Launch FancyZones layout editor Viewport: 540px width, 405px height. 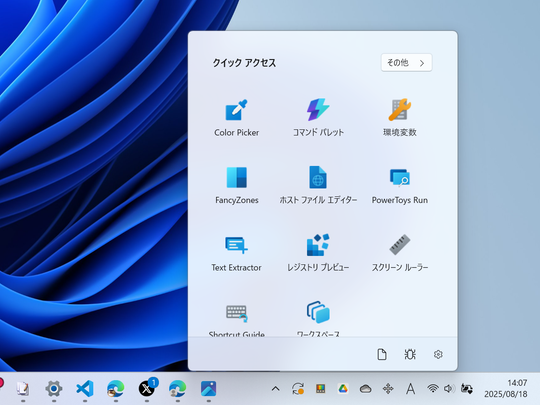[x=237, y=186]
